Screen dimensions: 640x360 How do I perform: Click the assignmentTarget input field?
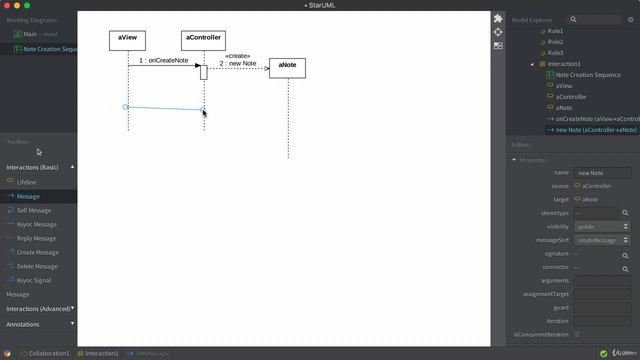[x=602, y=294]
